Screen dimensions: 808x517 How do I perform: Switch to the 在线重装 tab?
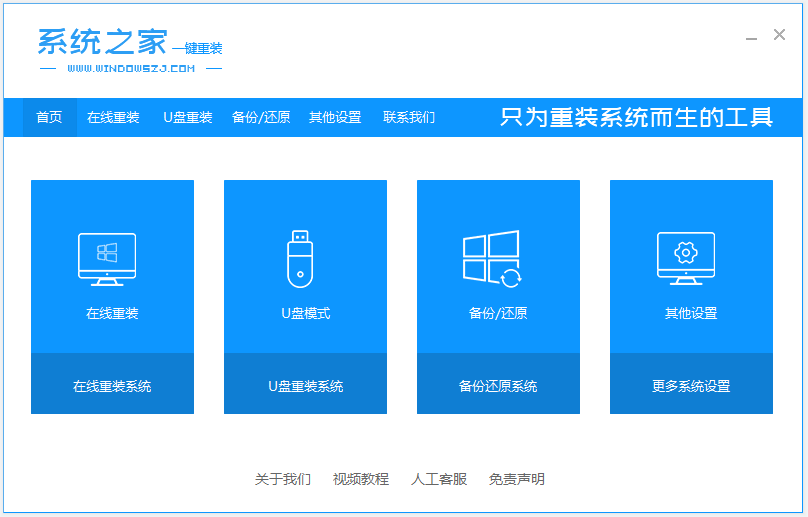point(113,117)
